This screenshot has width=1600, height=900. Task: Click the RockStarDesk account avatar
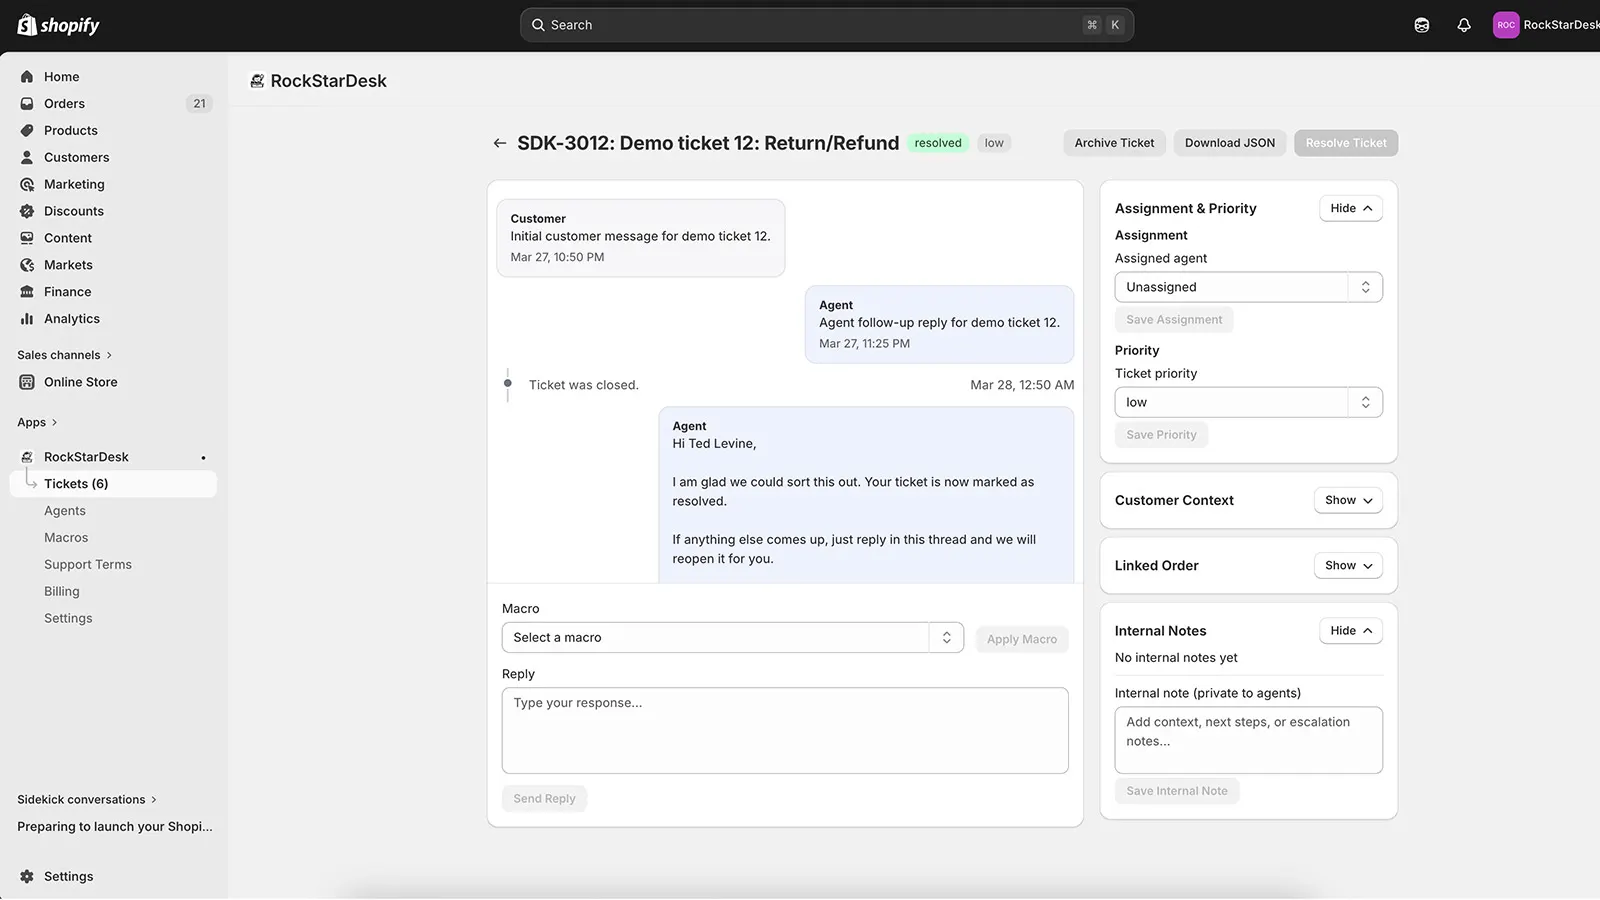(x=1506, y=25)
